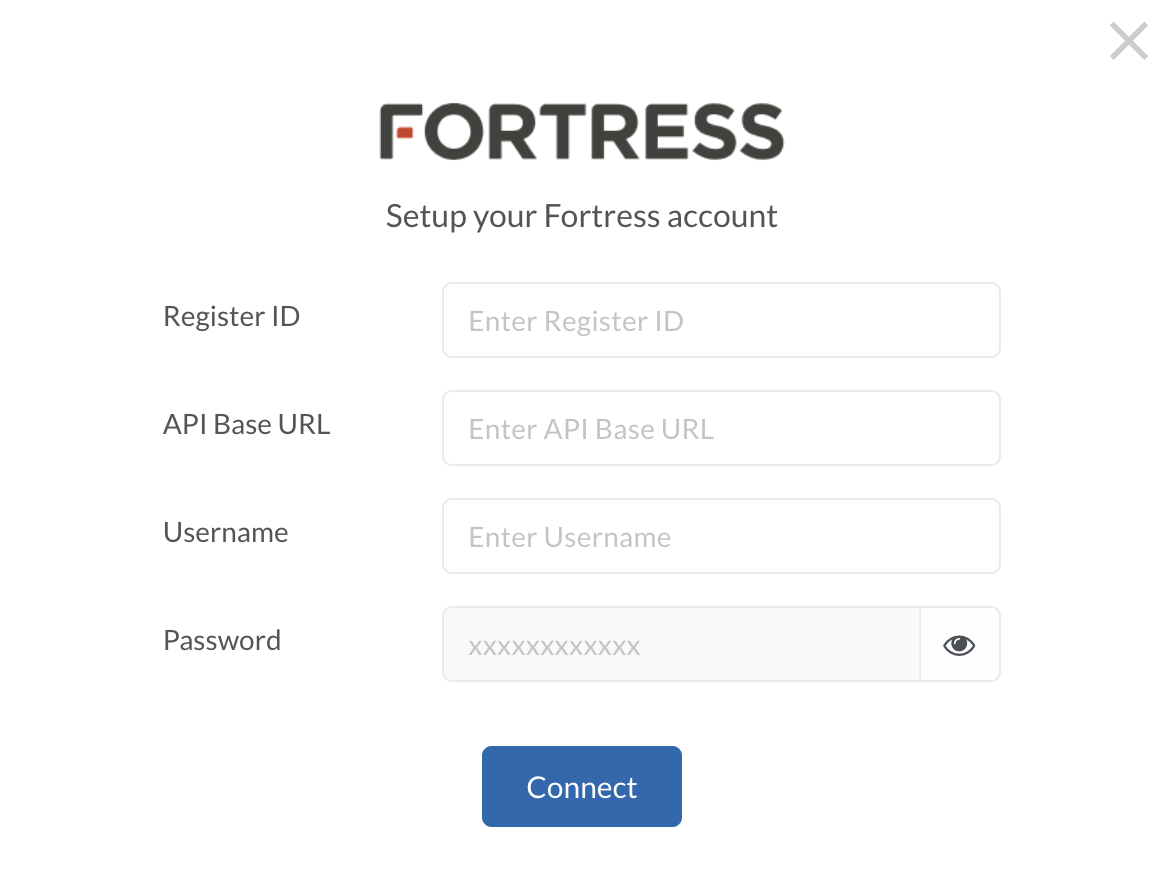Image resolution: width=1168 pixels, height=888 pixels.
Task: Toggle password visibility off after revealing
Action: 958,644
